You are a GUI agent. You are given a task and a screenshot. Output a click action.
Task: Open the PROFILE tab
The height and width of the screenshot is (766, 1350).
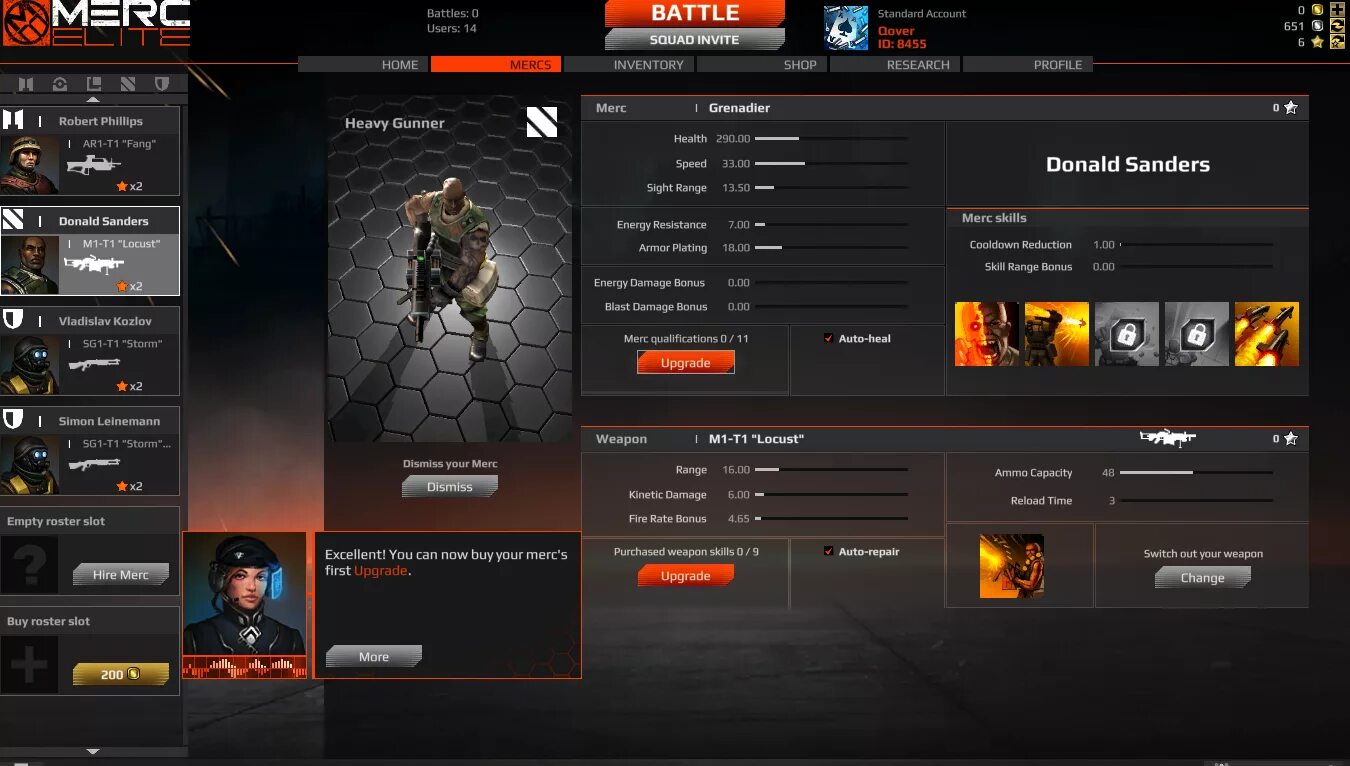[1028, 64]
